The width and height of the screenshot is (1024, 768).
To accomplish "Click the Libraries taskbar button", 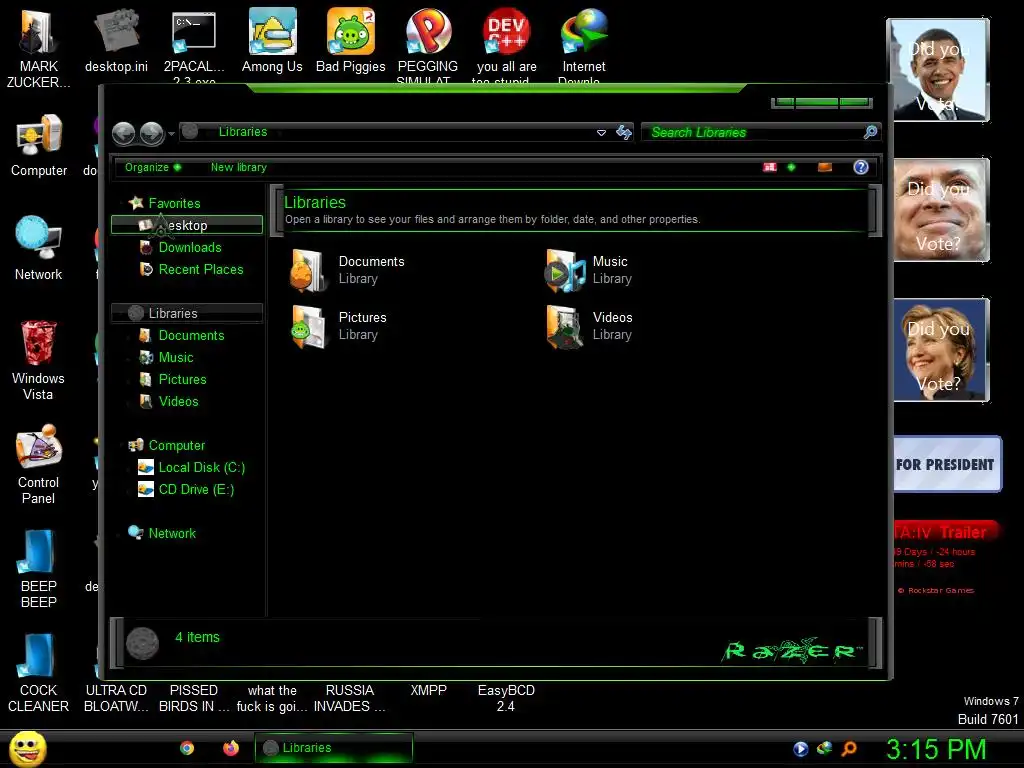I will click(x=334, y=748).
